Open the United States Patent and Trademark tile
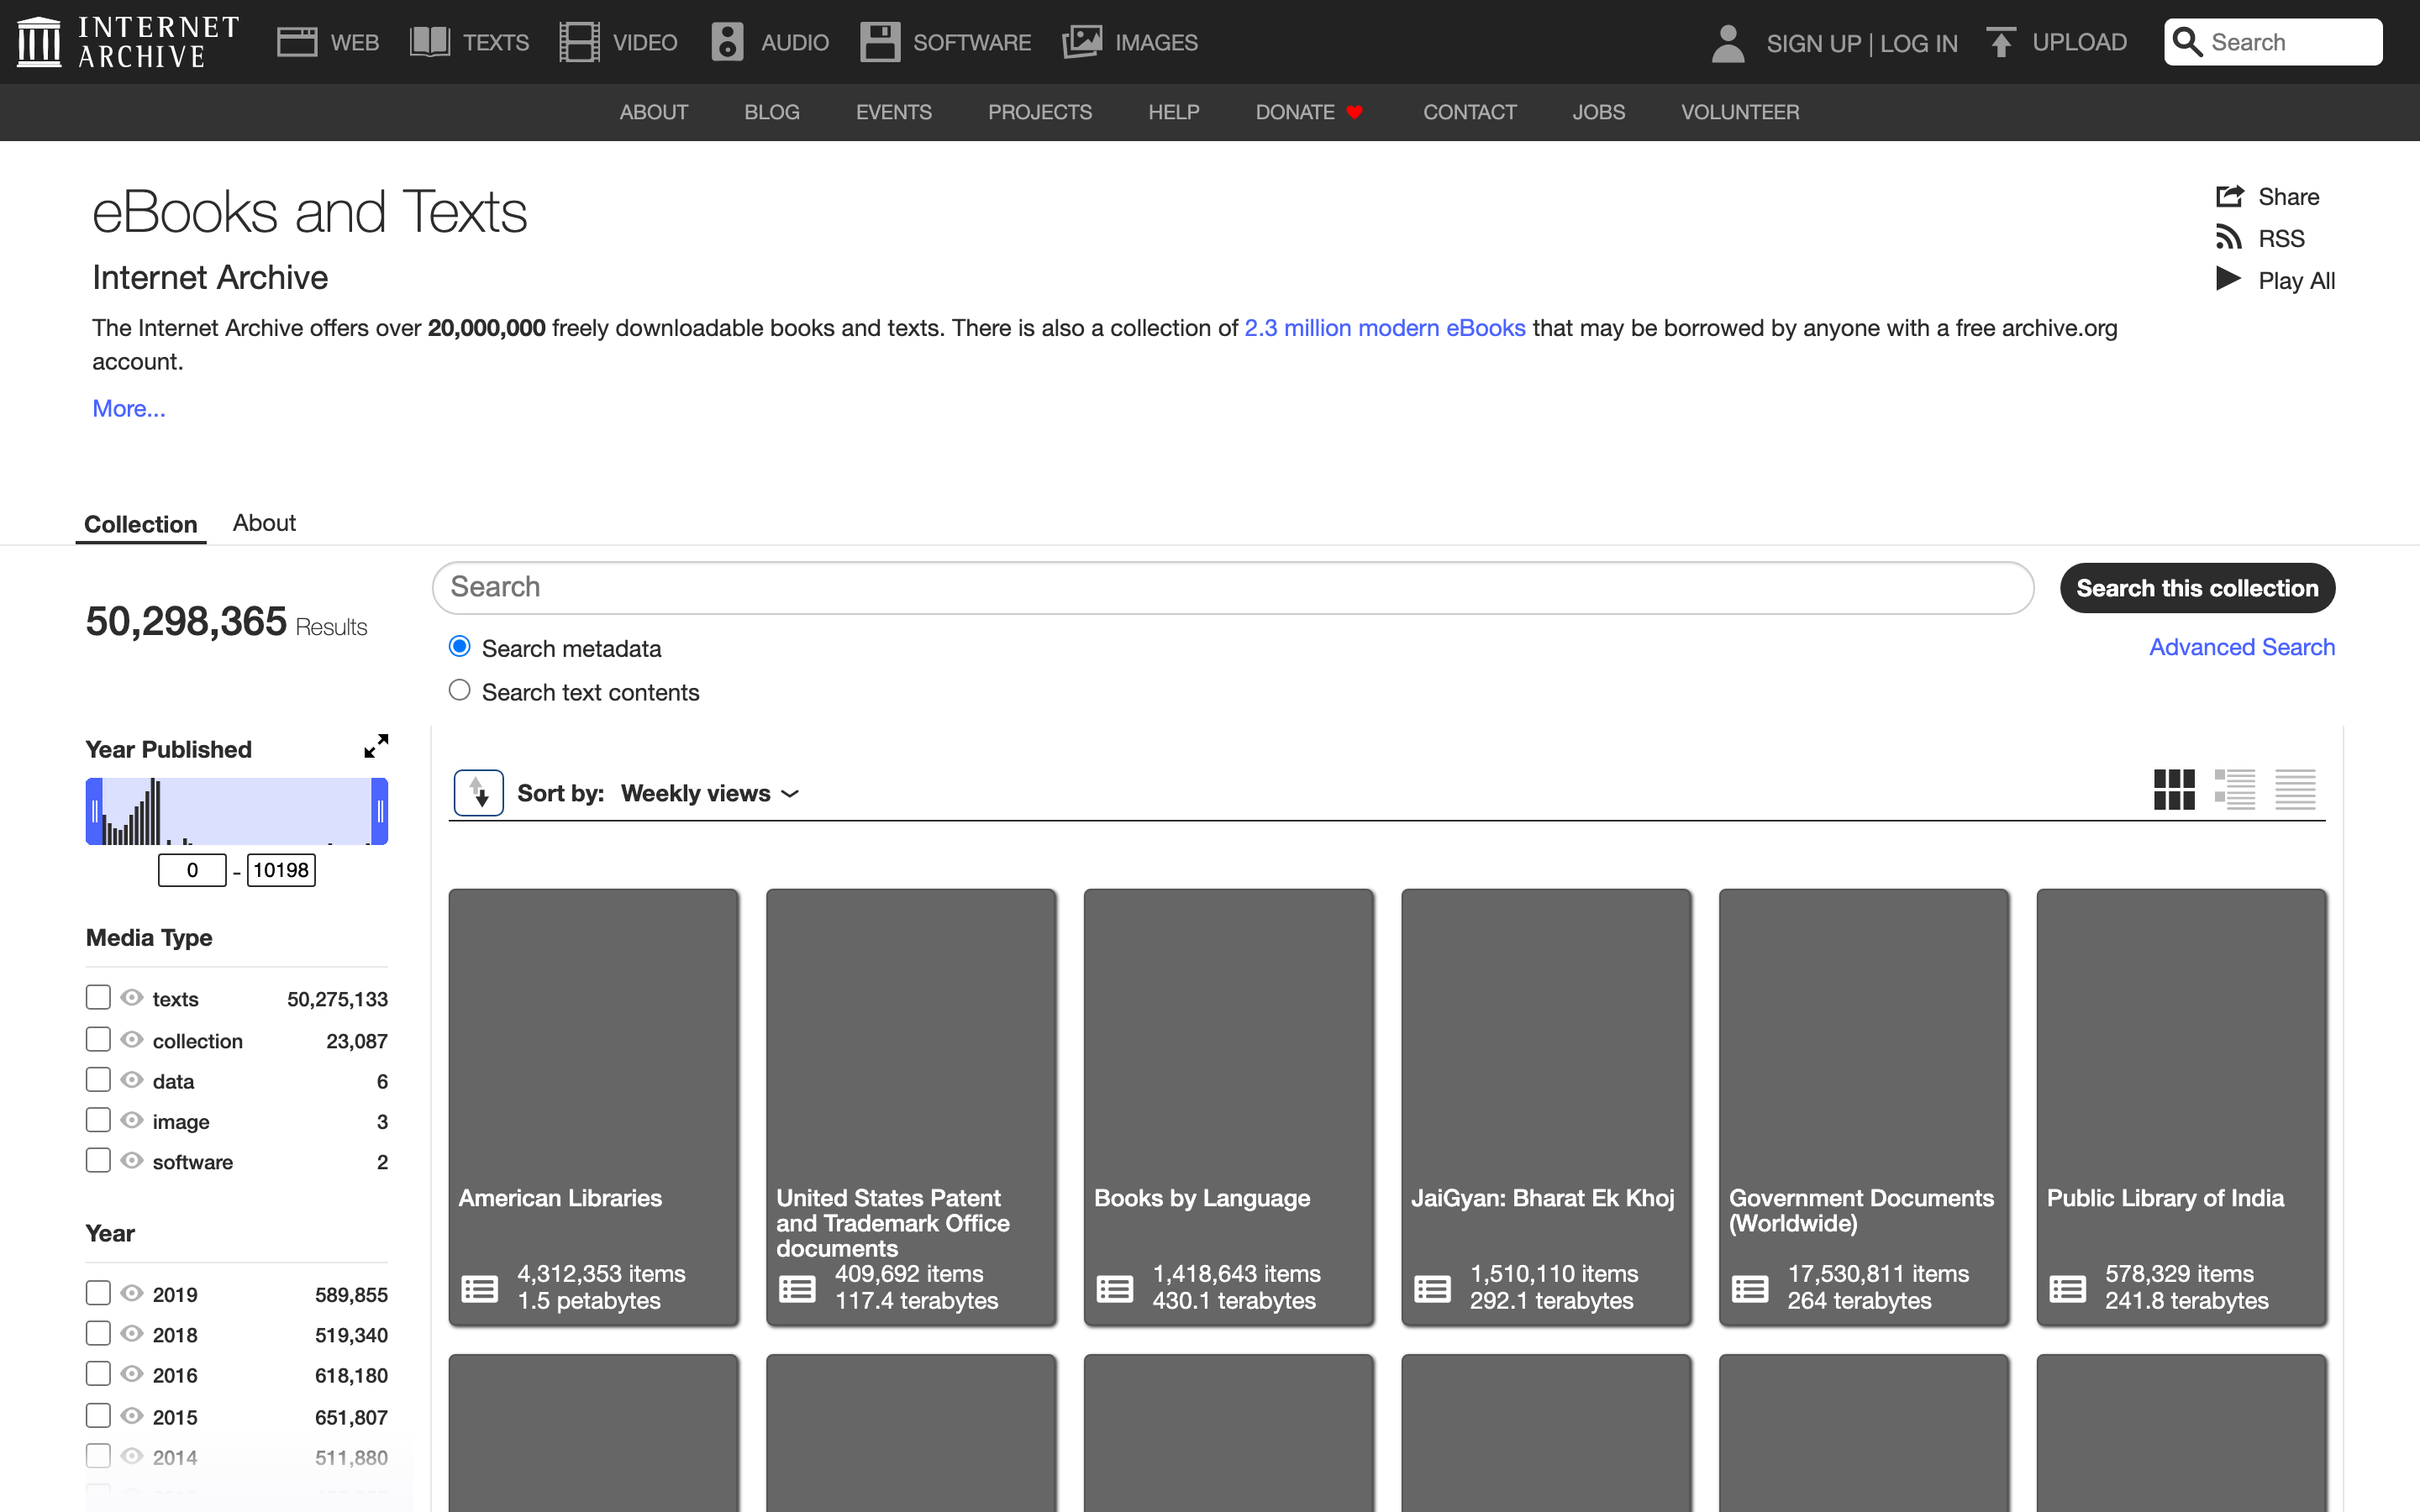This screenshot has width=2420, height=1512. pos(911,1107)
